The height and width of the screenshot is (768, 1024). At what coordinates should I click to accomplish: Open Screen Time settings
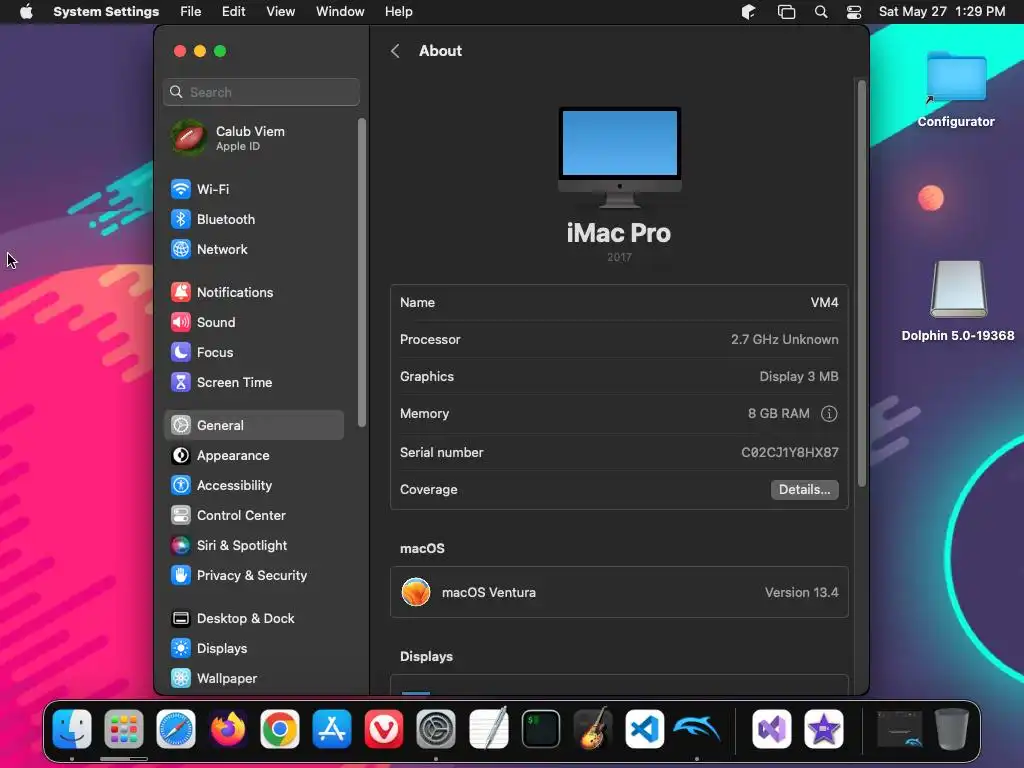[x=253, y=383]
